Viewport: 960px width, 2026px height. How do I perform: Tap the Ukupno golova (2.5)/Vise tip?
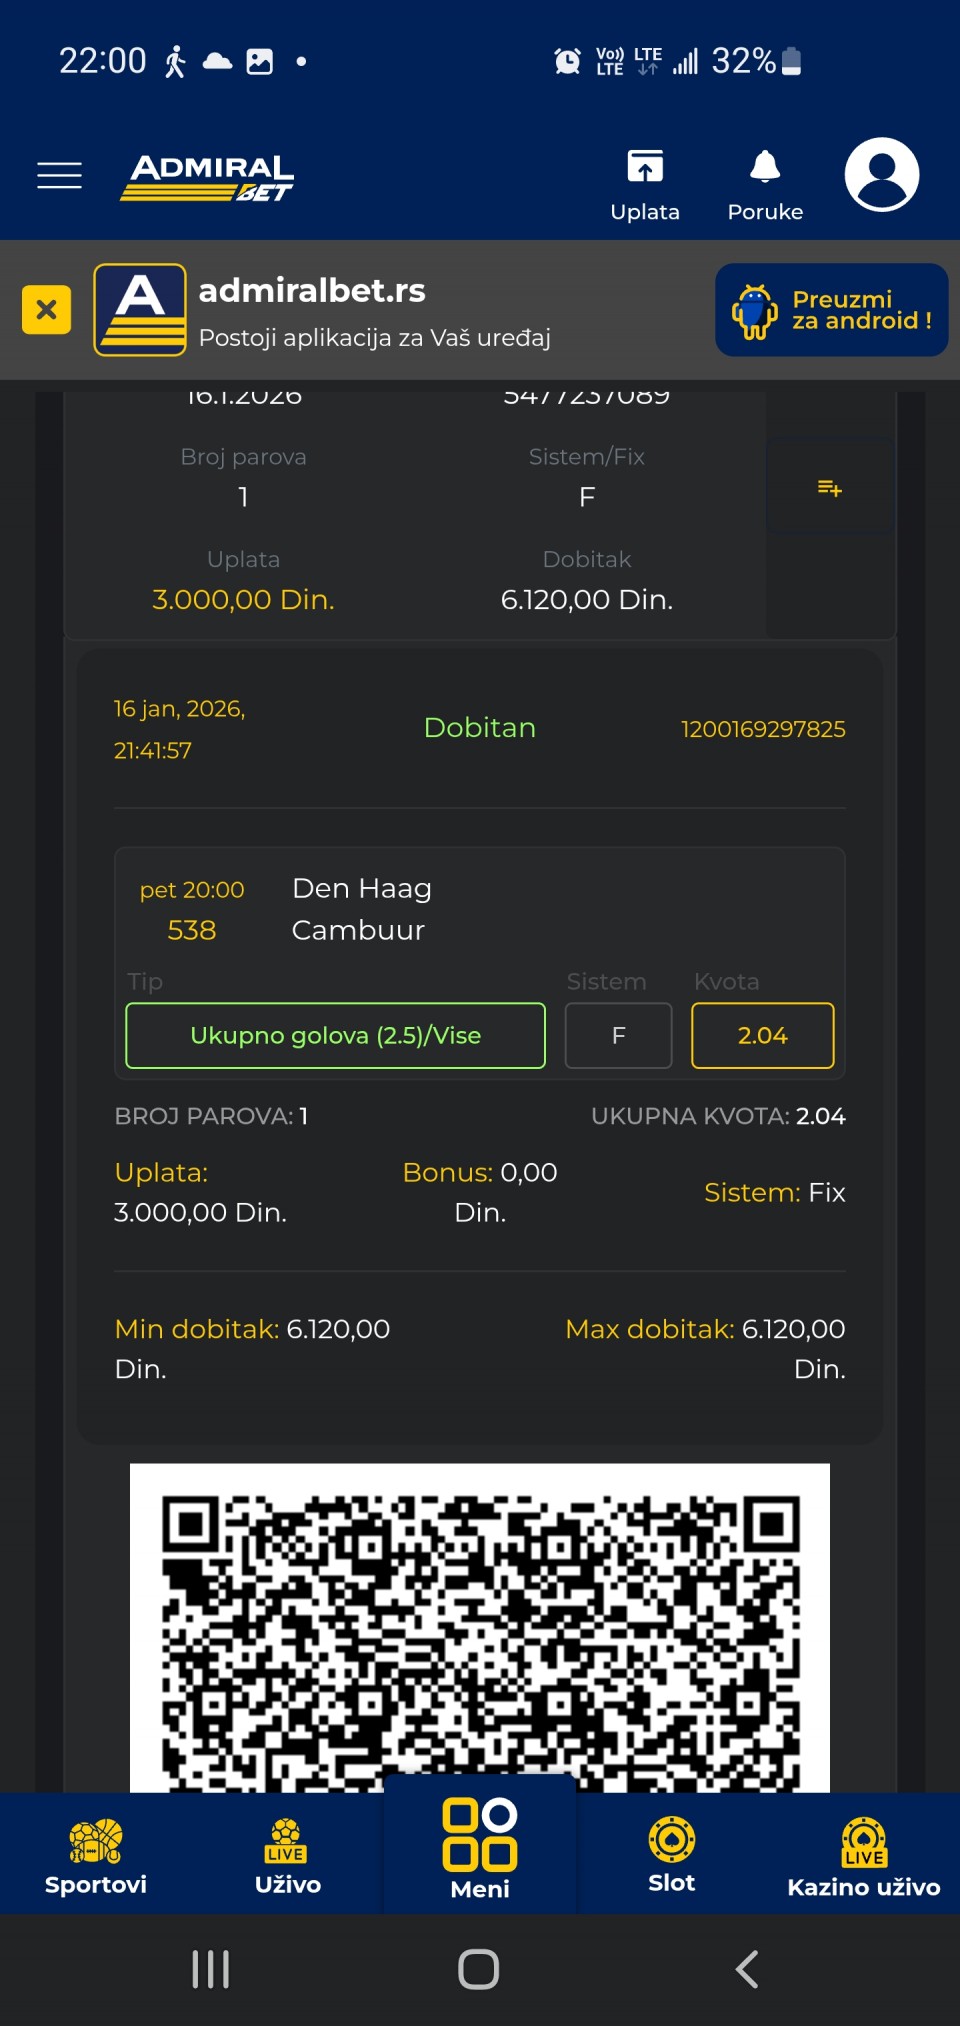(335, 1035)
